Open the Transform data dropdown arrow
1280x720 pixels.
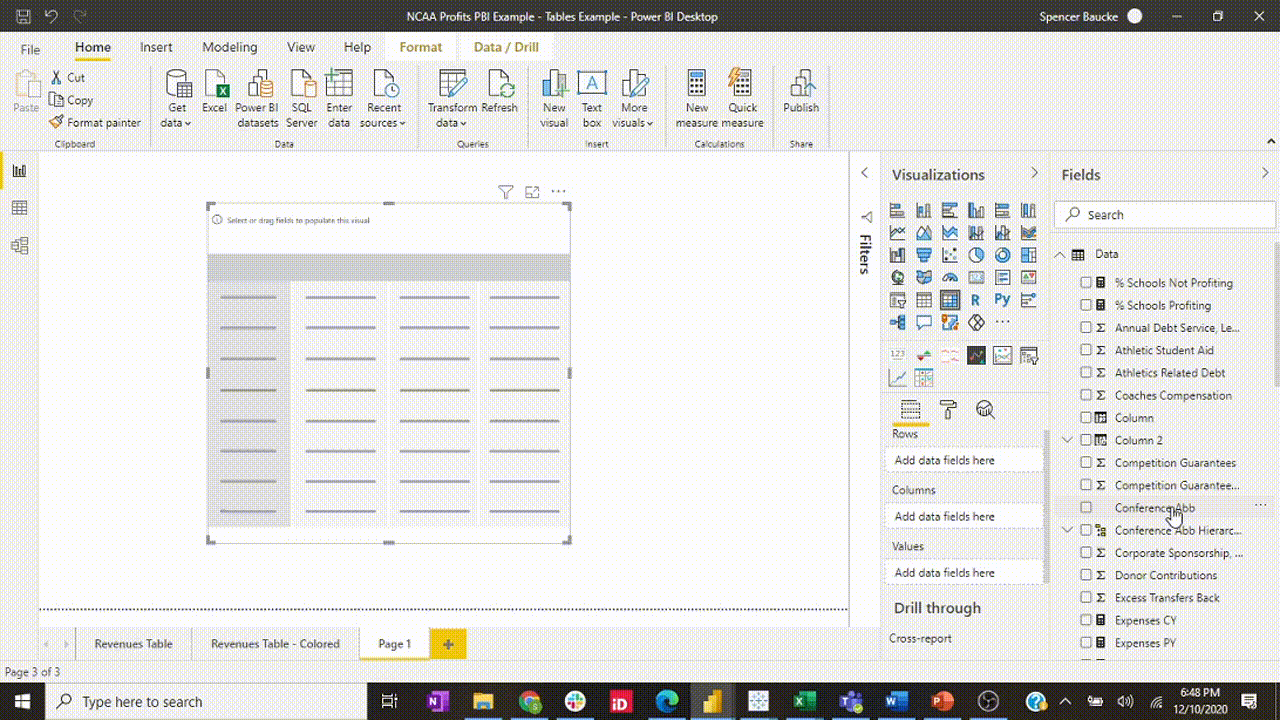coord(463,124)
